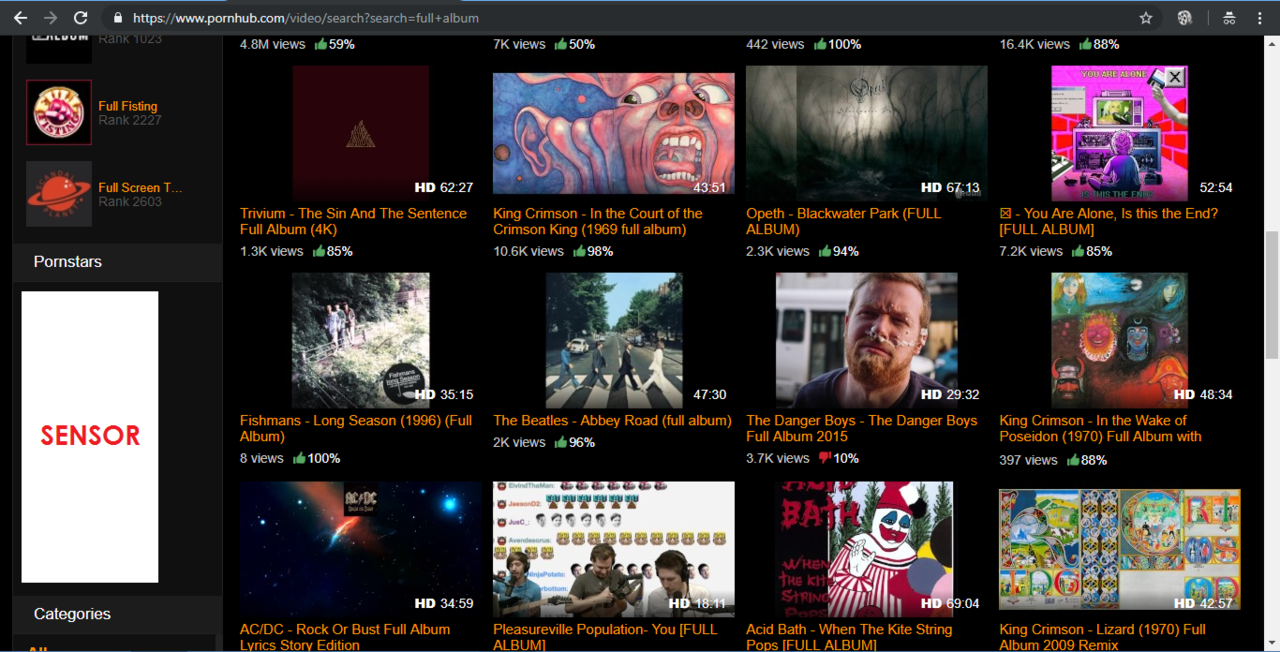This screenshot has height=652, width=1280.
Task: Click thumbs-up icon under You Are Alone video
Action: [x=1079, y=250]
